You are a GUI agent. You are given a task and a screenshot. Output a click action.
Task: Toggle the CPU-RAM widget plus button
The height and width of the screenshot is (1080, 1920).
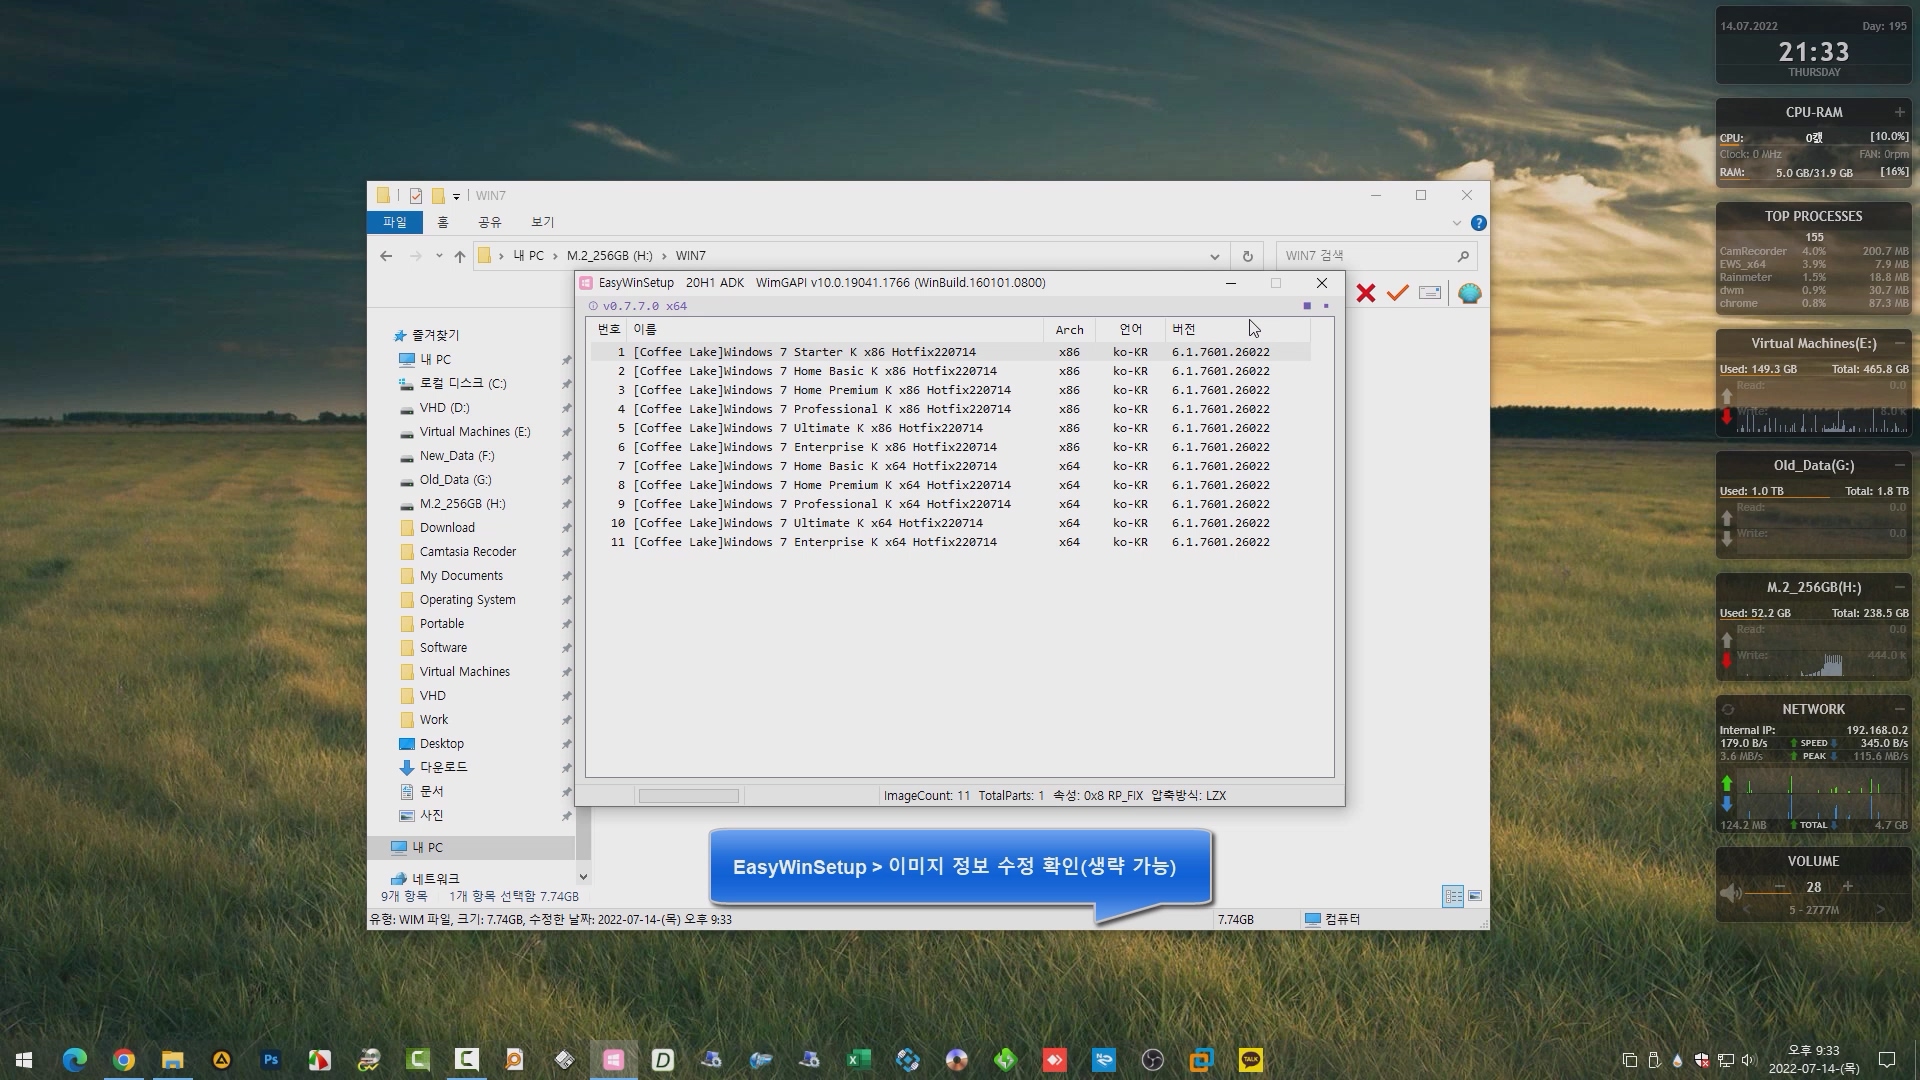pyautogui.click(x=1899, y=112)
